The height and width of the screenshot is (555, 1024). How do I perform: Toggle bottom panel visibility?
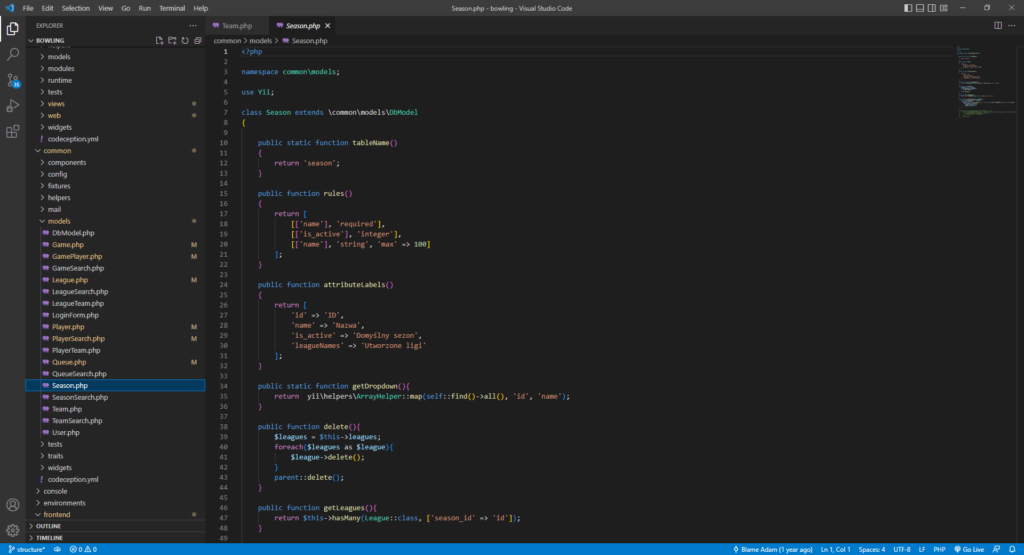point(920,8)
